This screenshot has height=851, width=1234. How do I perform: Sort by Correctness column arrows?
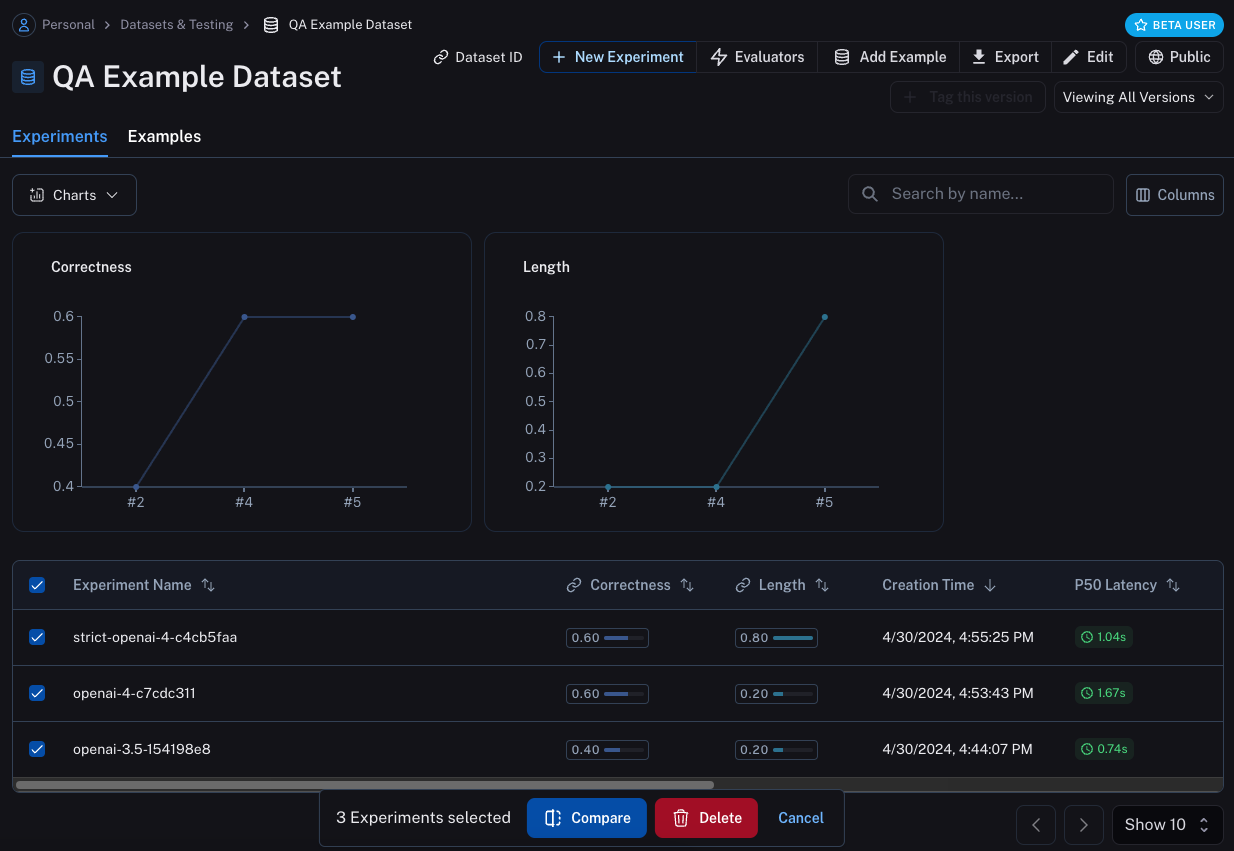(687, 586)
